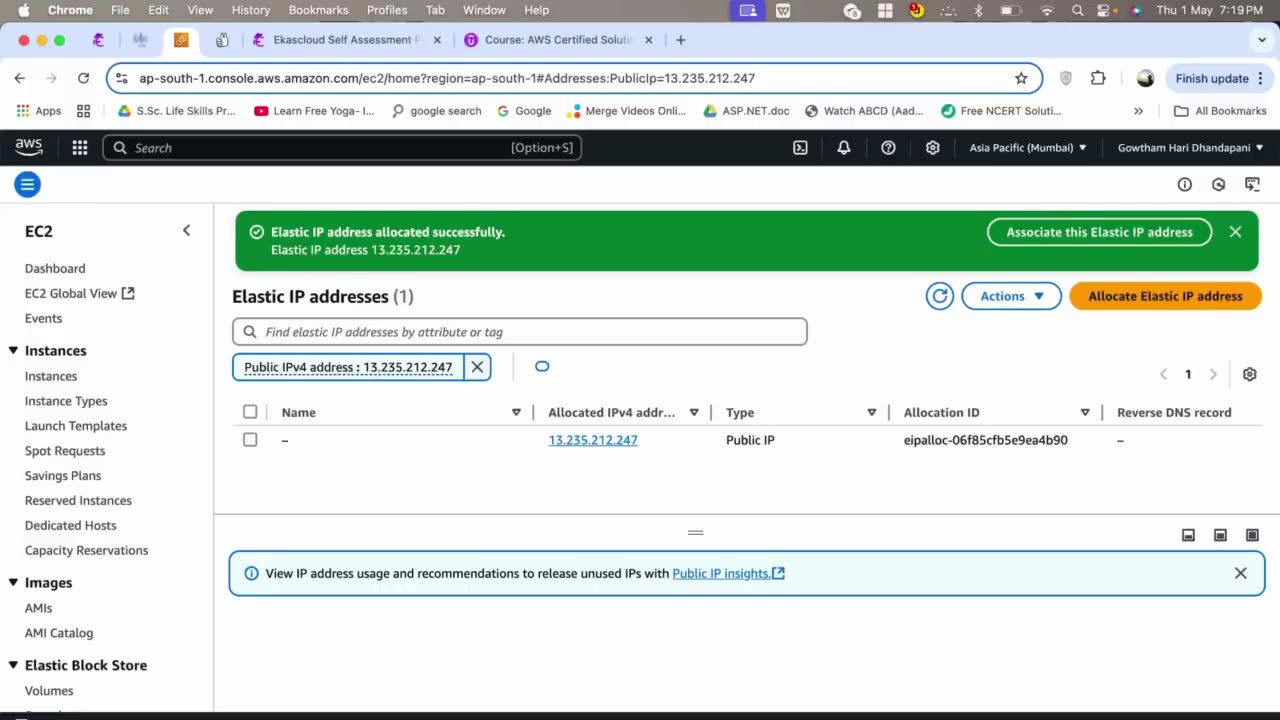
Task: Reload the browser page
Action: (84, 78)
